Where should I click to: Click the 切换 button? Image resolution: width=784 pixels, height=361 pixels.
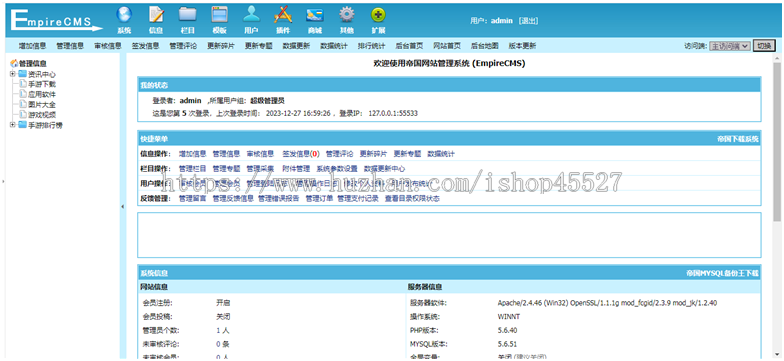tap(764, 46)
